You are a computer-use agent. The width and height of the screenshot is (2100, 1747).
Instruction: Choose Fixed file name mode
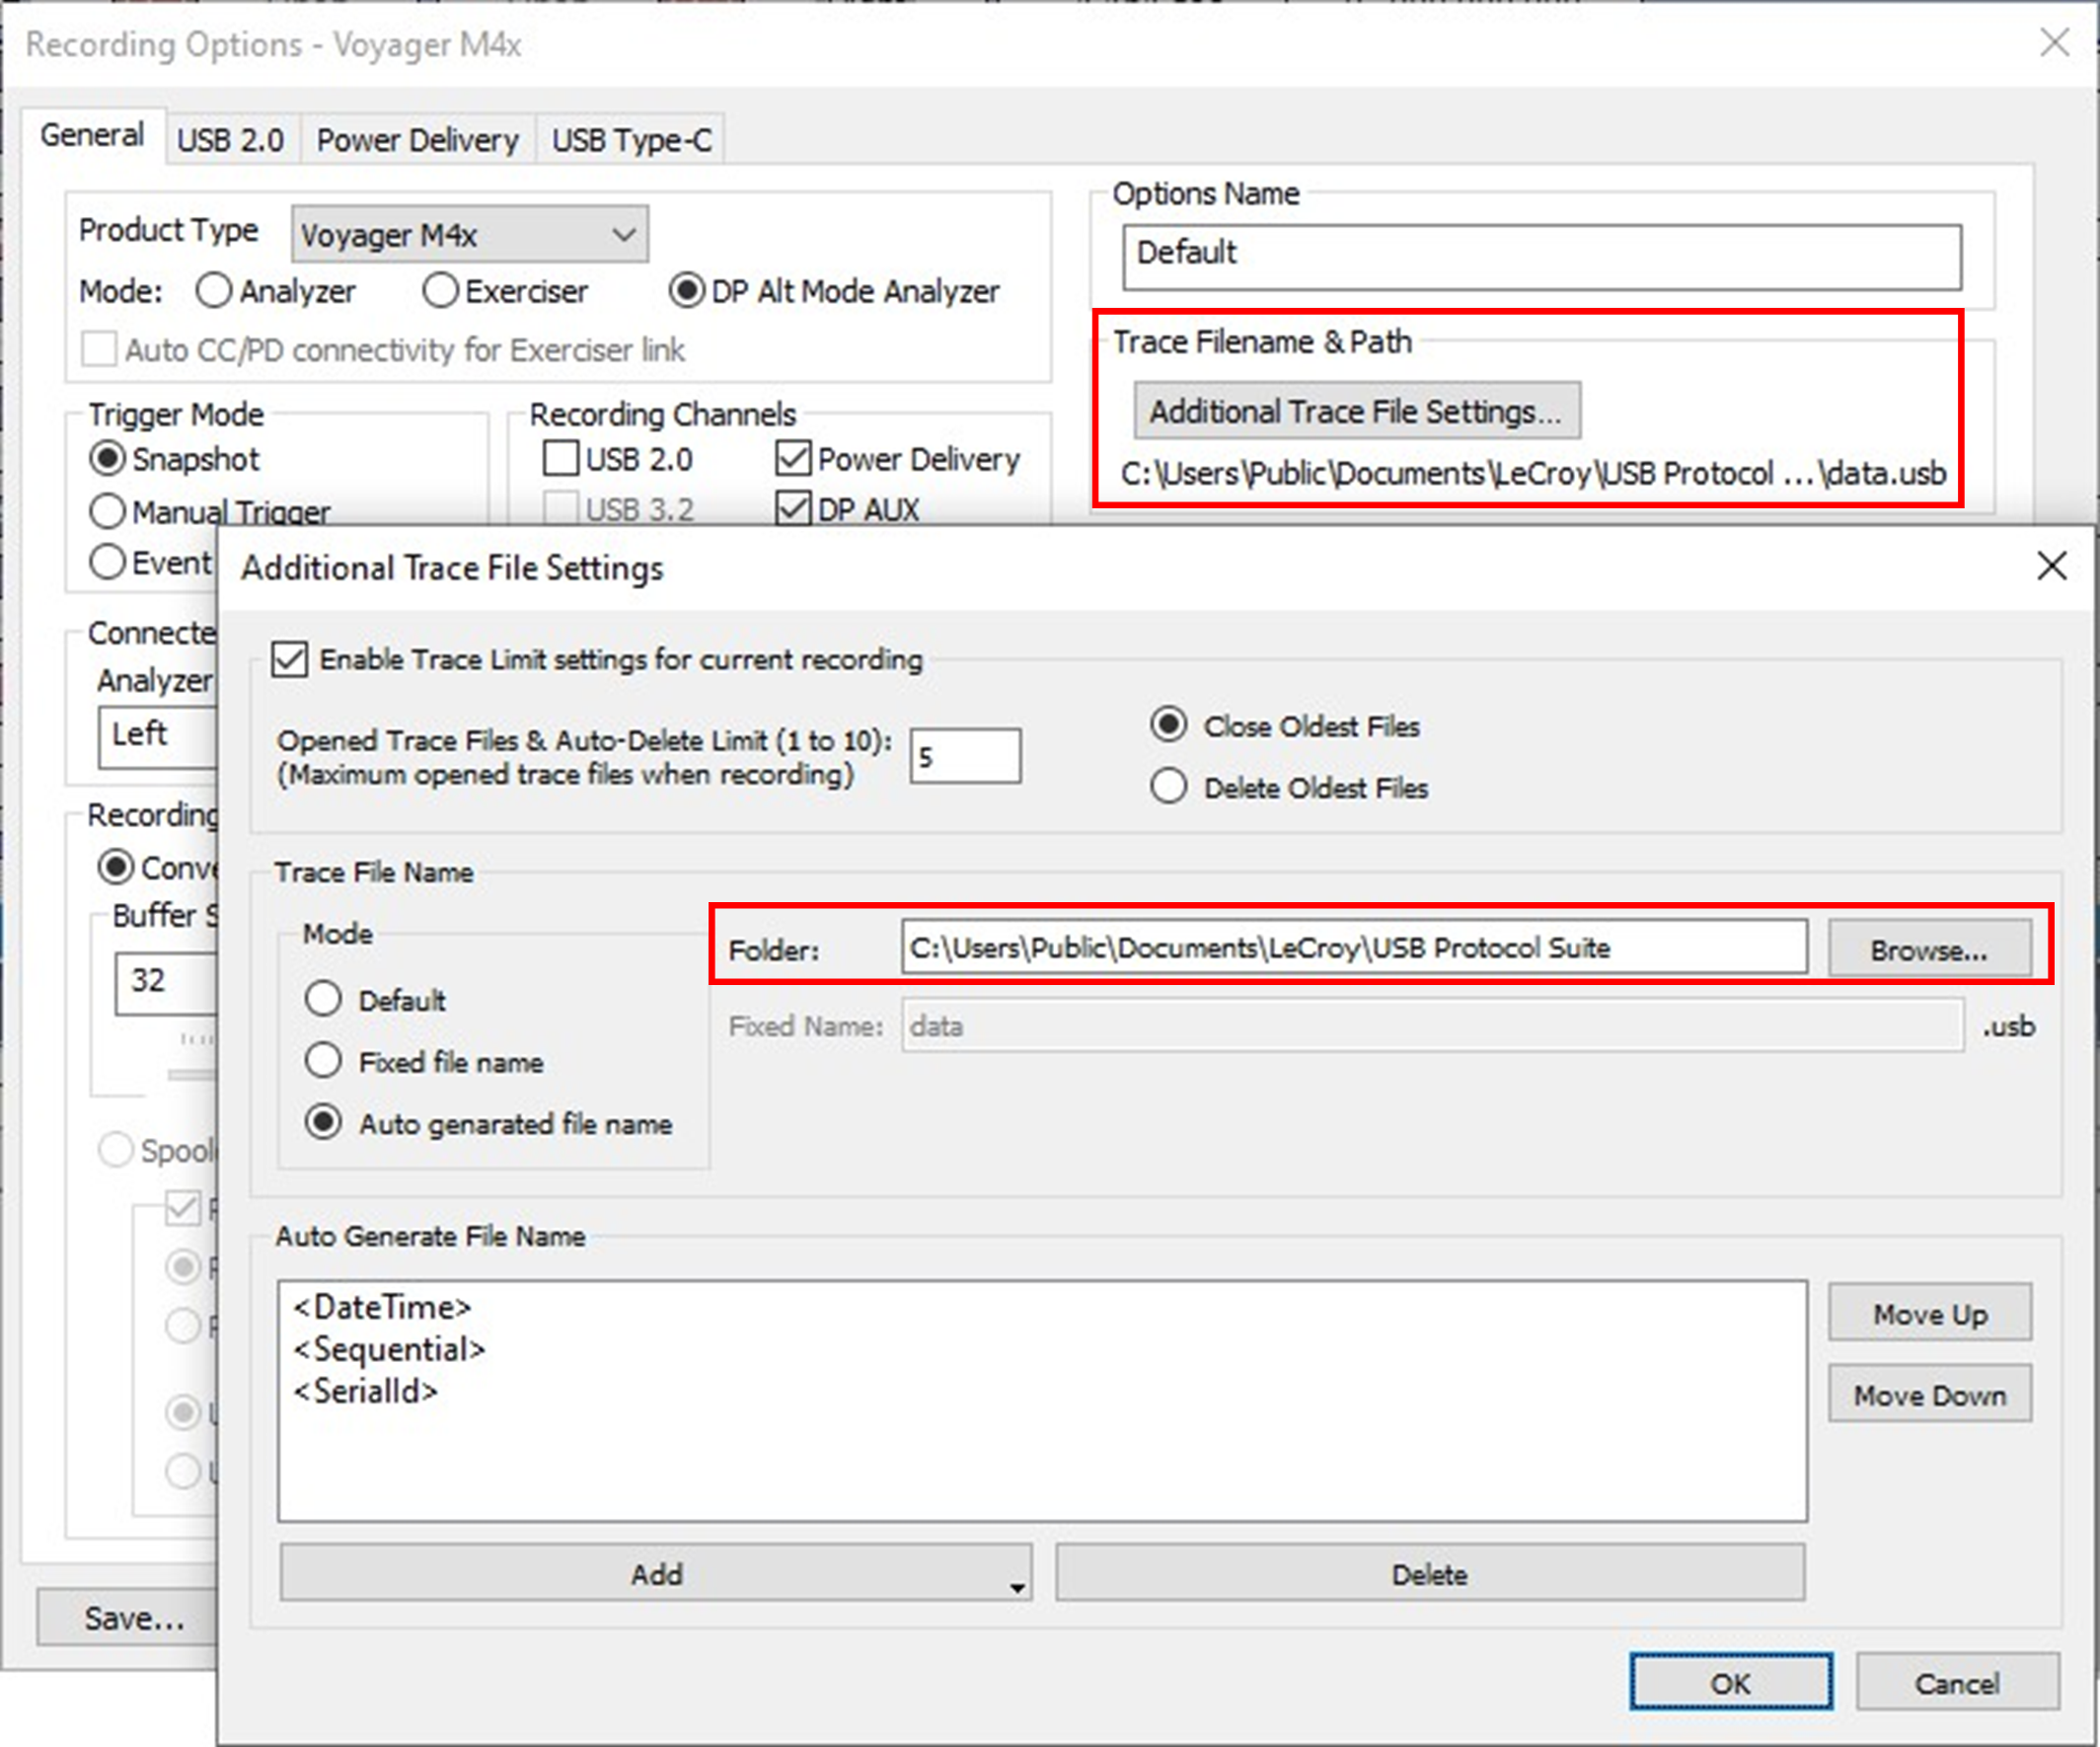[x=323, y=1060]
